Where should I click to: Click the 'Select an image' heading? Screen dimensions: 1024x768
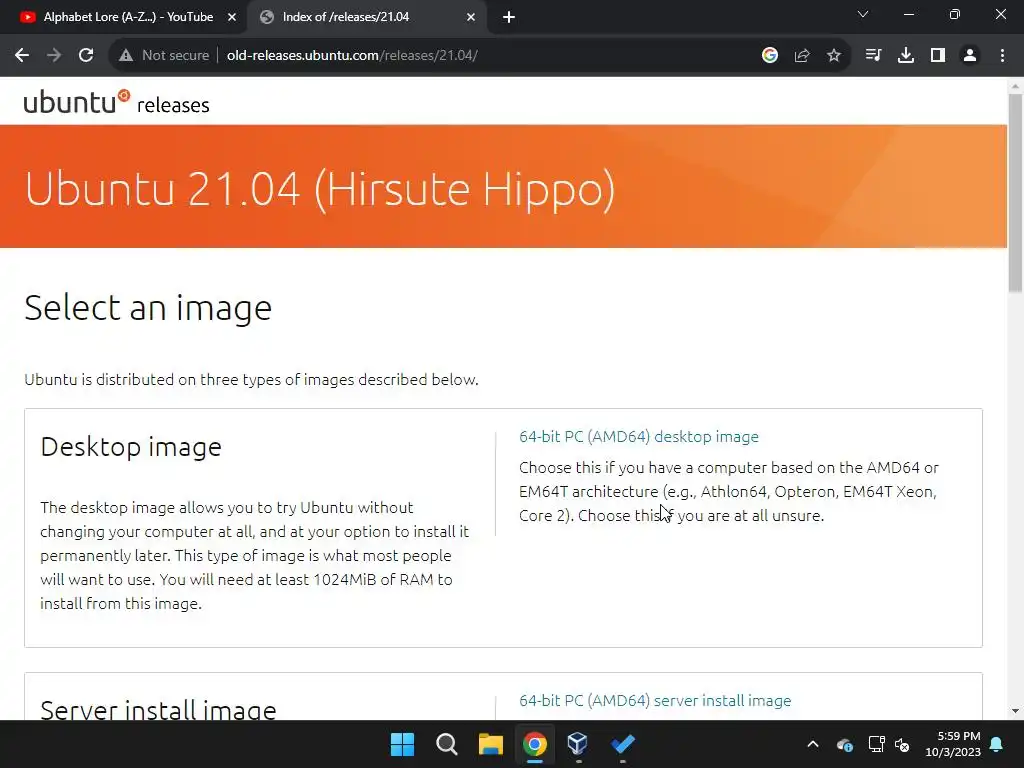click(x=148, y=308)
